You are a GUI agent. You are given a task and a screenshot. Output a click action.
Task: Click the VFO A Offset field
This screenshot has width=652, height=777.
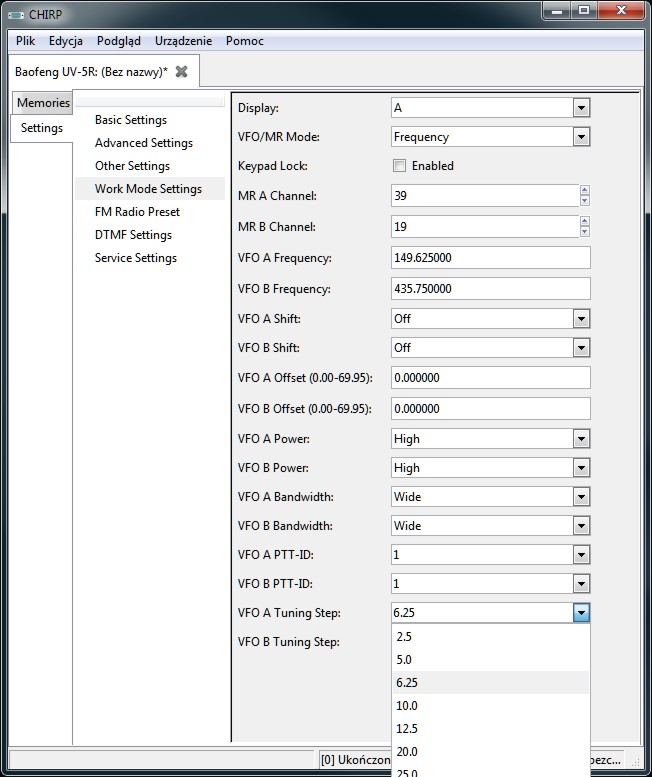(x=490, y=378)
